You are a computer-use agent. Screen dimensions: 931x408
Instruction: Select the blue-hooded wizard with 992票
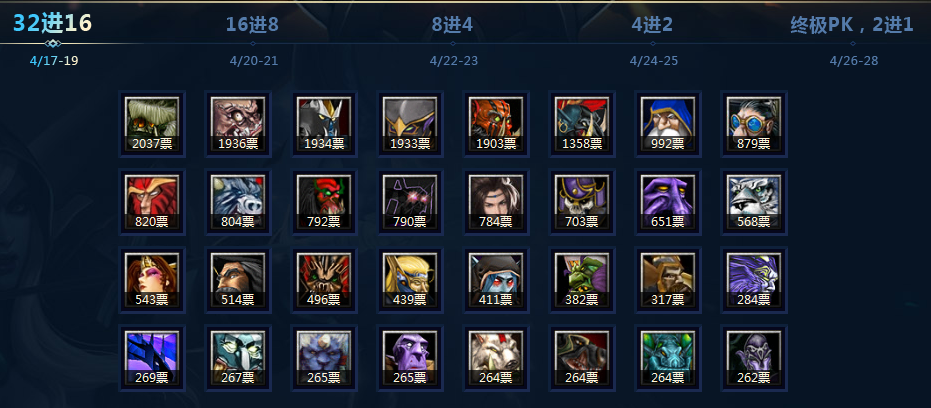click(668, 124)
